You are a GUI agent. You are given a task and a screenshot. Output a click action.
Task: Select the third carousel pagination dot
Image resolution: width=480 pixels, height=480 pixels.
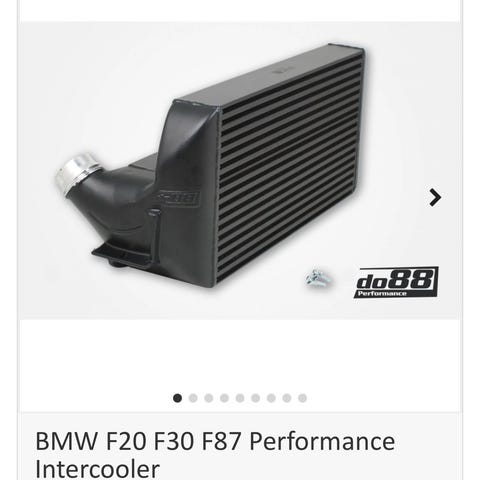[209, 398]
